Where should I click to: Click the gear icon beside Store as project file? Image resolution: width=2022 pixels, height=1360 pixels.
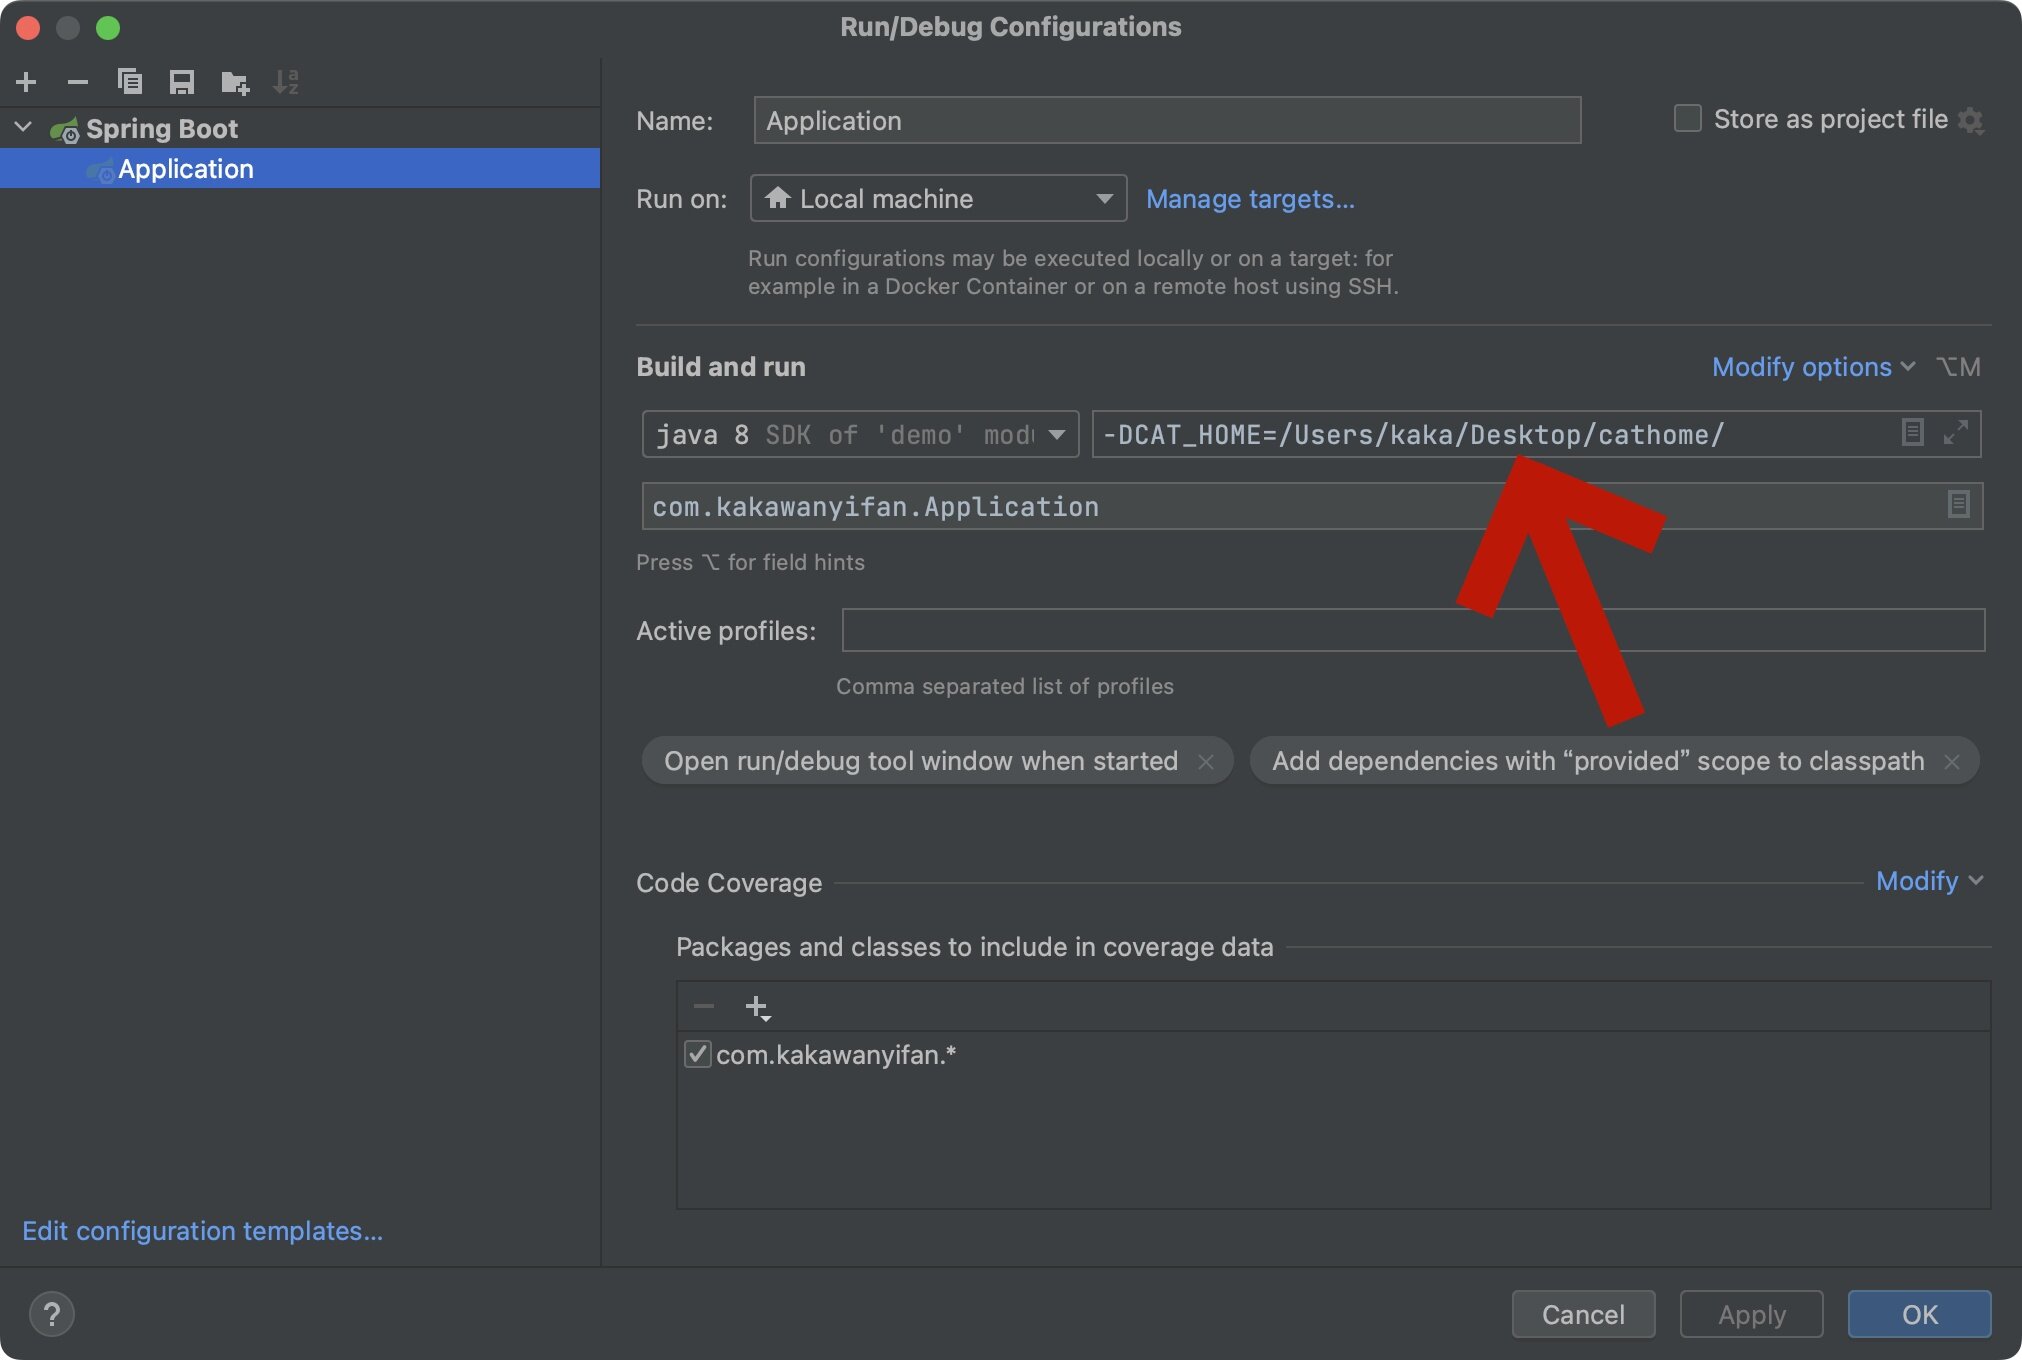coord(1971,121)
